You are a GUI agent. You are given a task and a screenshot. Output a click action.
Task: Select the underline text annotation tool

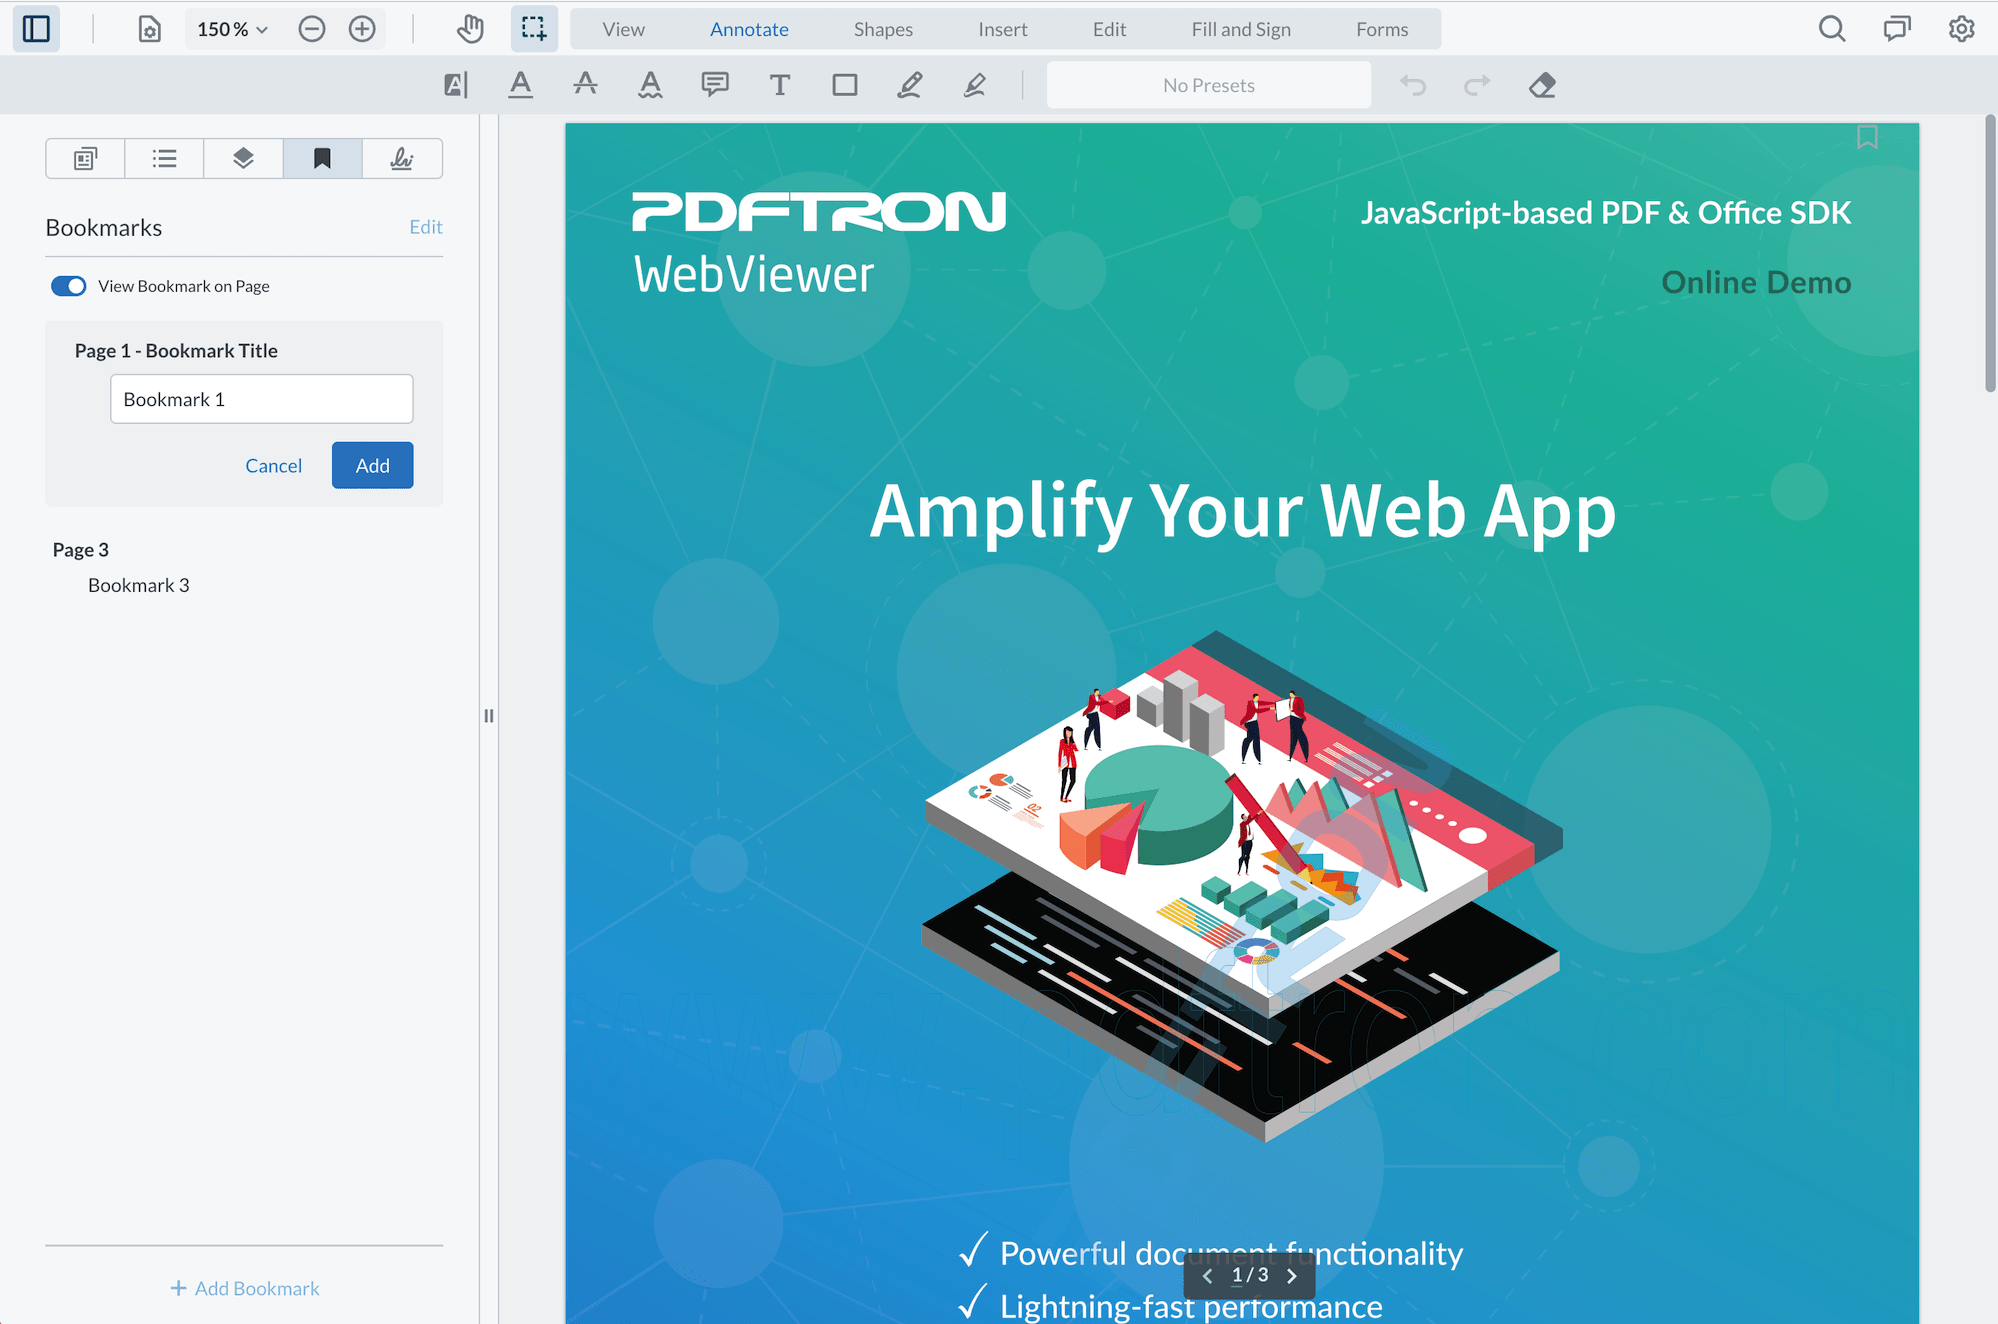(520, 85)
